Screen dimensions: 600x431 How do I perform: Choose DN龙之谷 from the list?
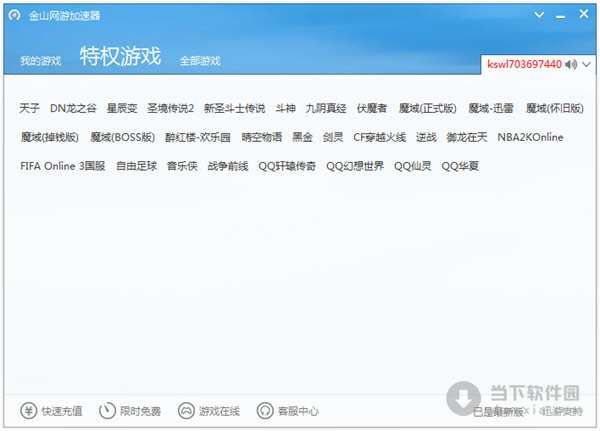[x=73, y=108]
